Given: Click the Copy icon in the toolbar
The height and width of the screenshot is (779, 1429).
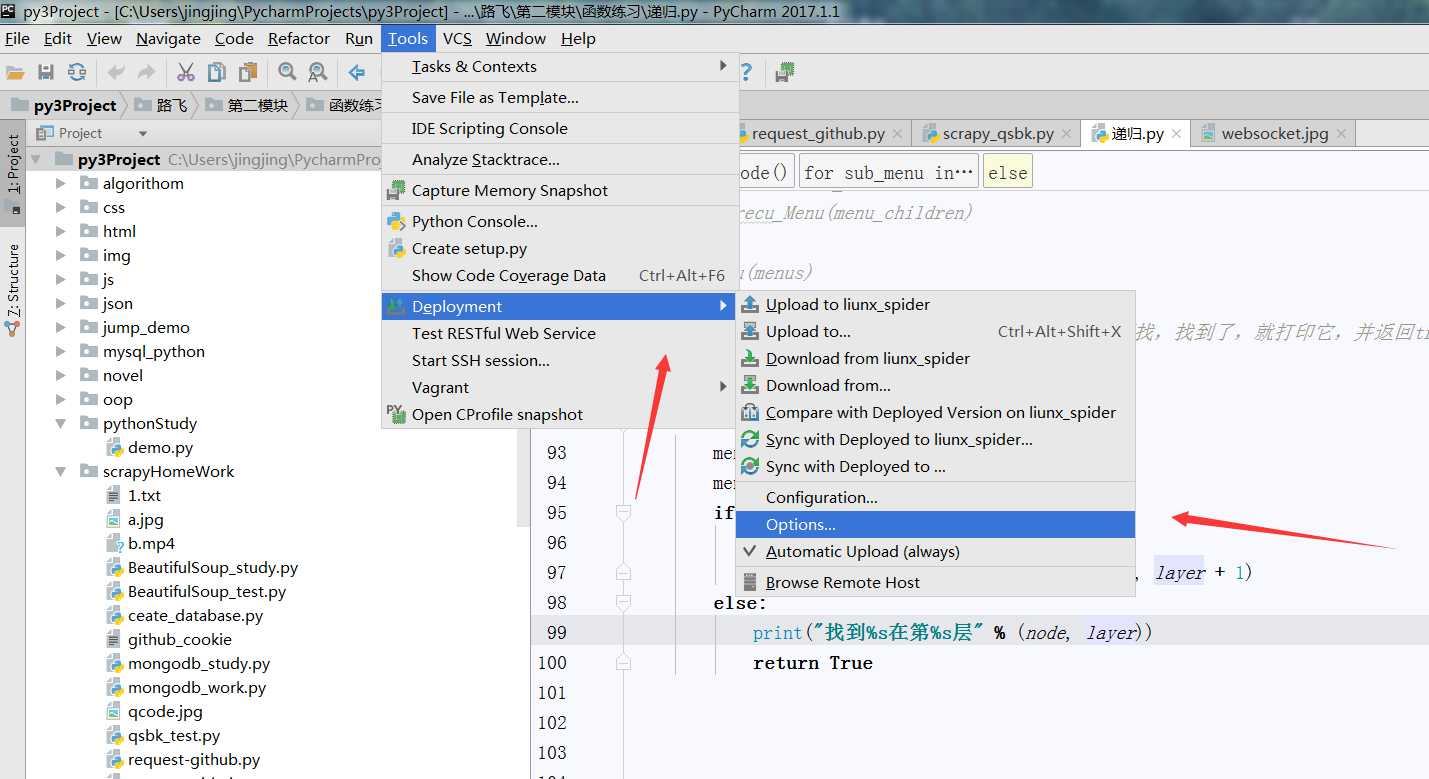Looking at the screenshot, I should (x=217, y=72).
